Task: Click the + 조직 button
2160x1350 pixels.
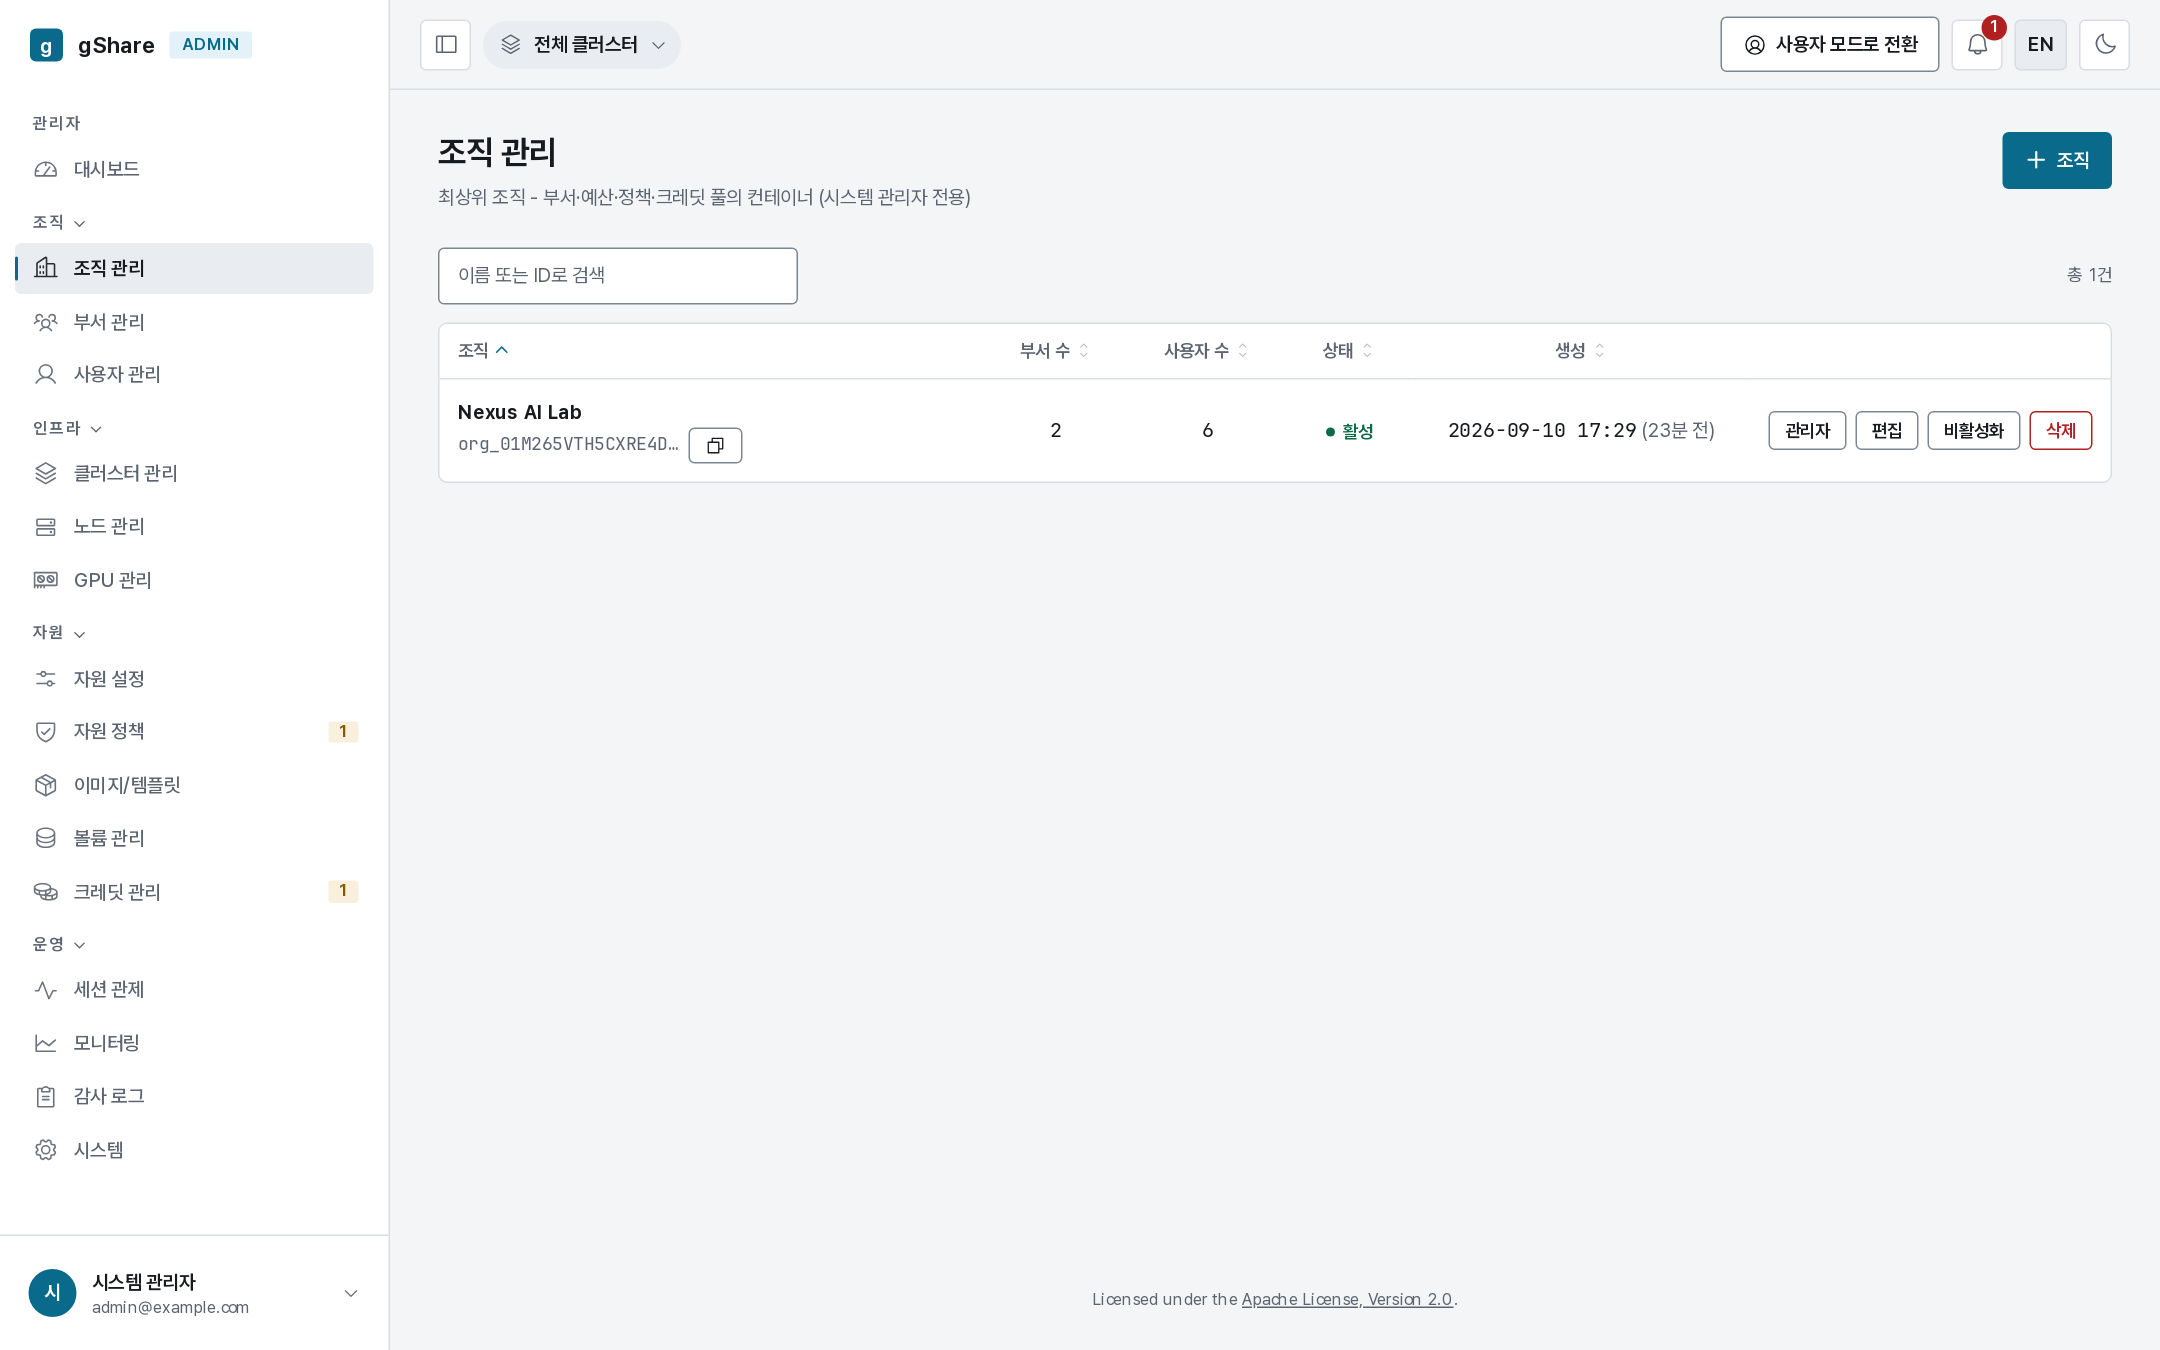Action: click(2056, 160)
